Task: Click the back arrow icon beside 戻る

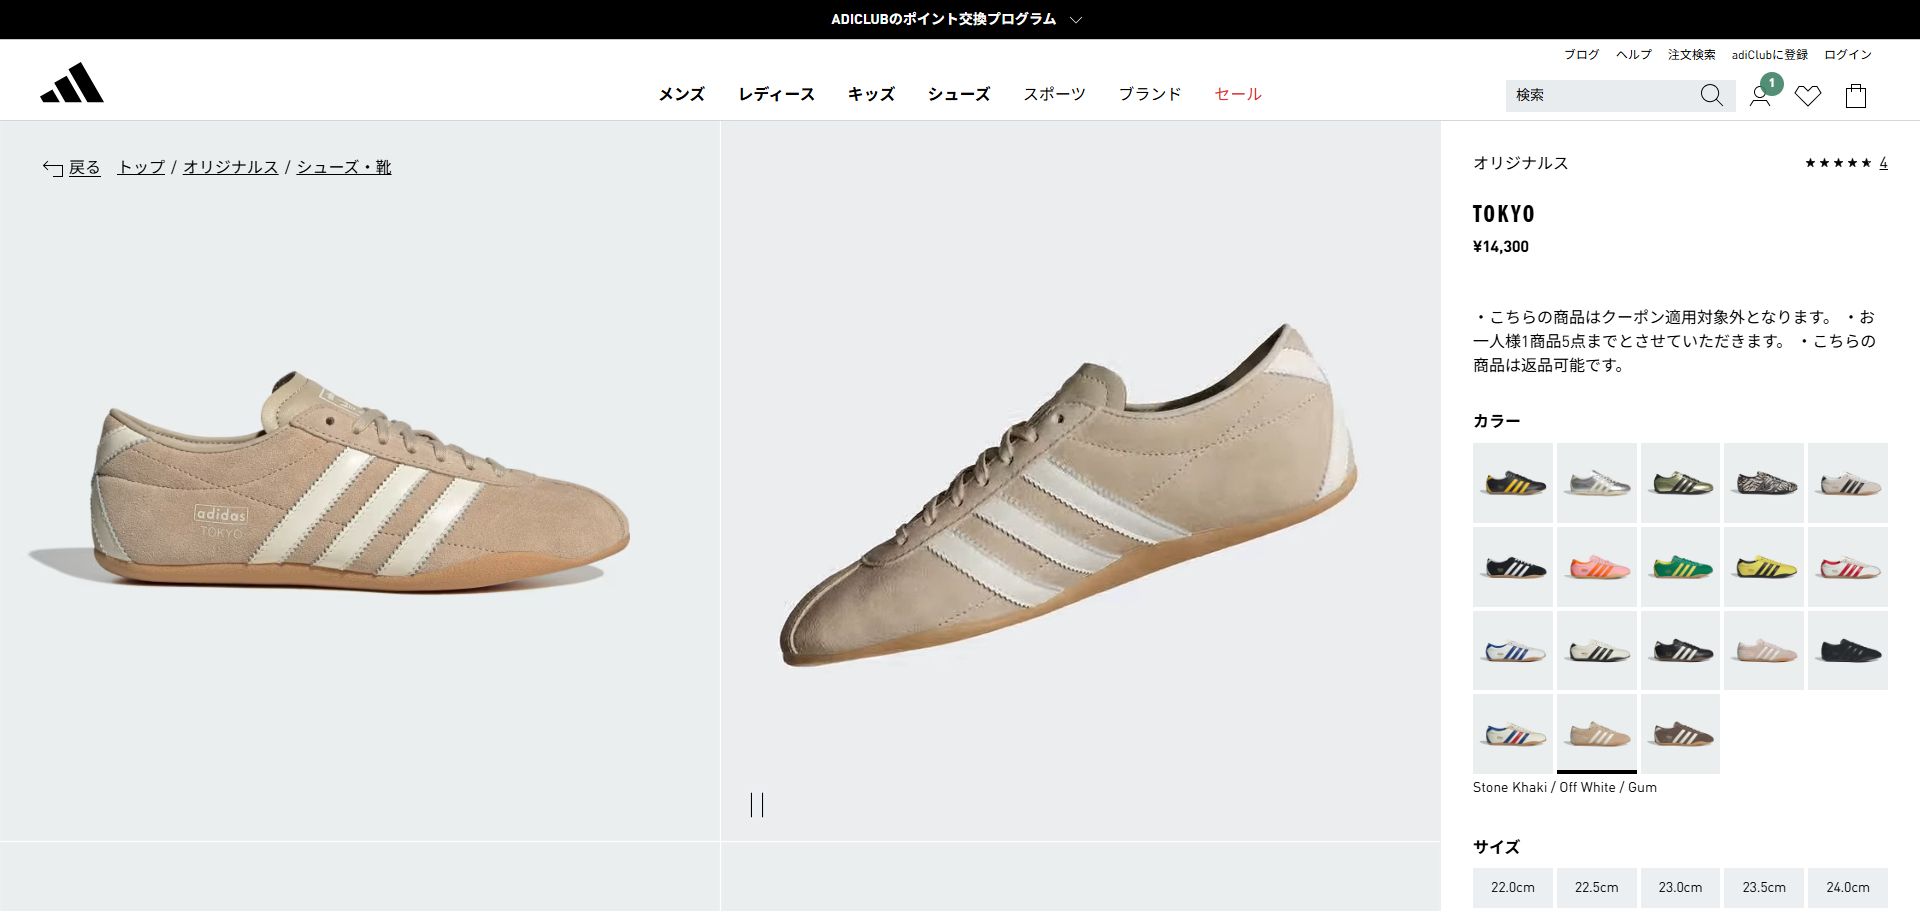Action: (x=53, y=168)
